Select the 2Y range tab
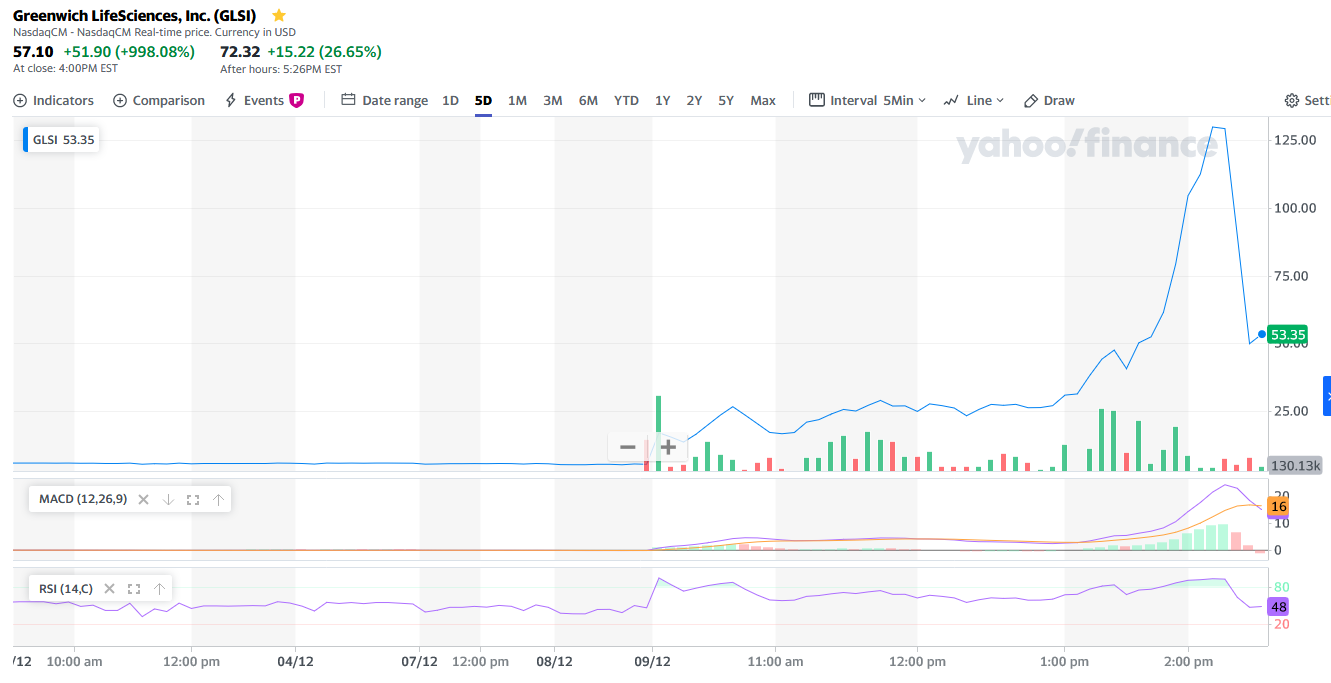This screenshot has width=1331, height=683. (694, 100)
